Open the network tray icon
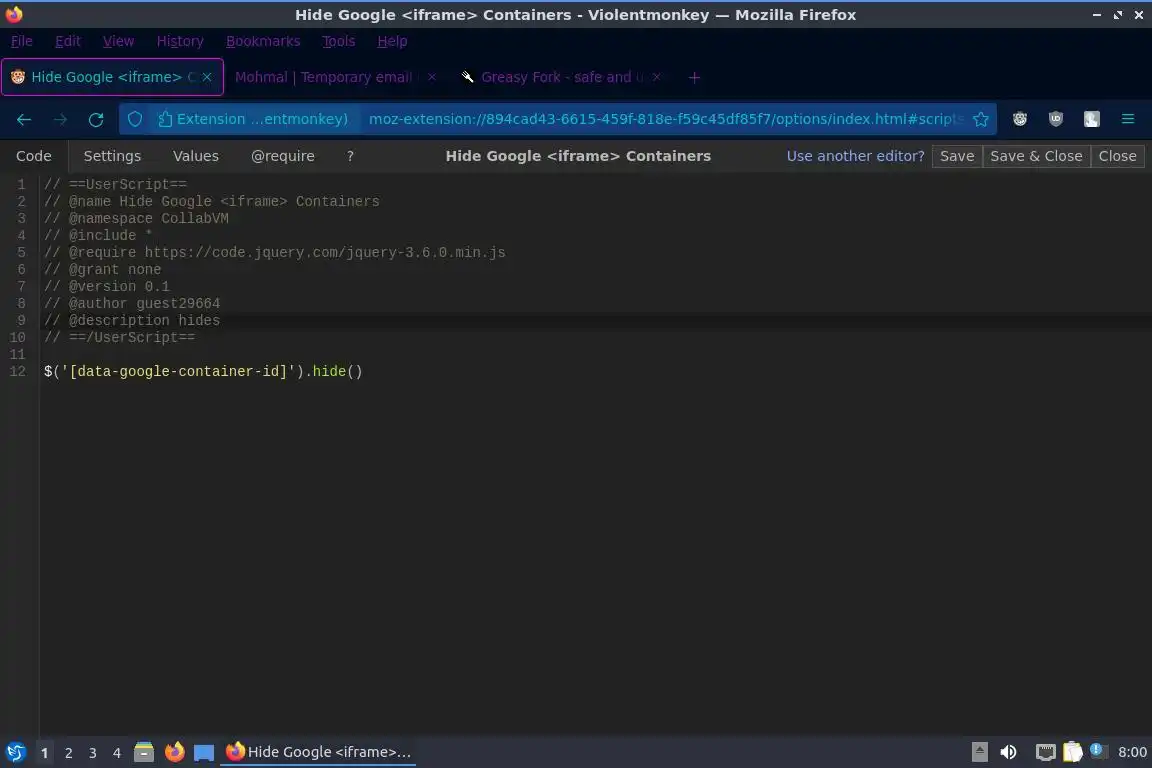 click(1045, 752)
